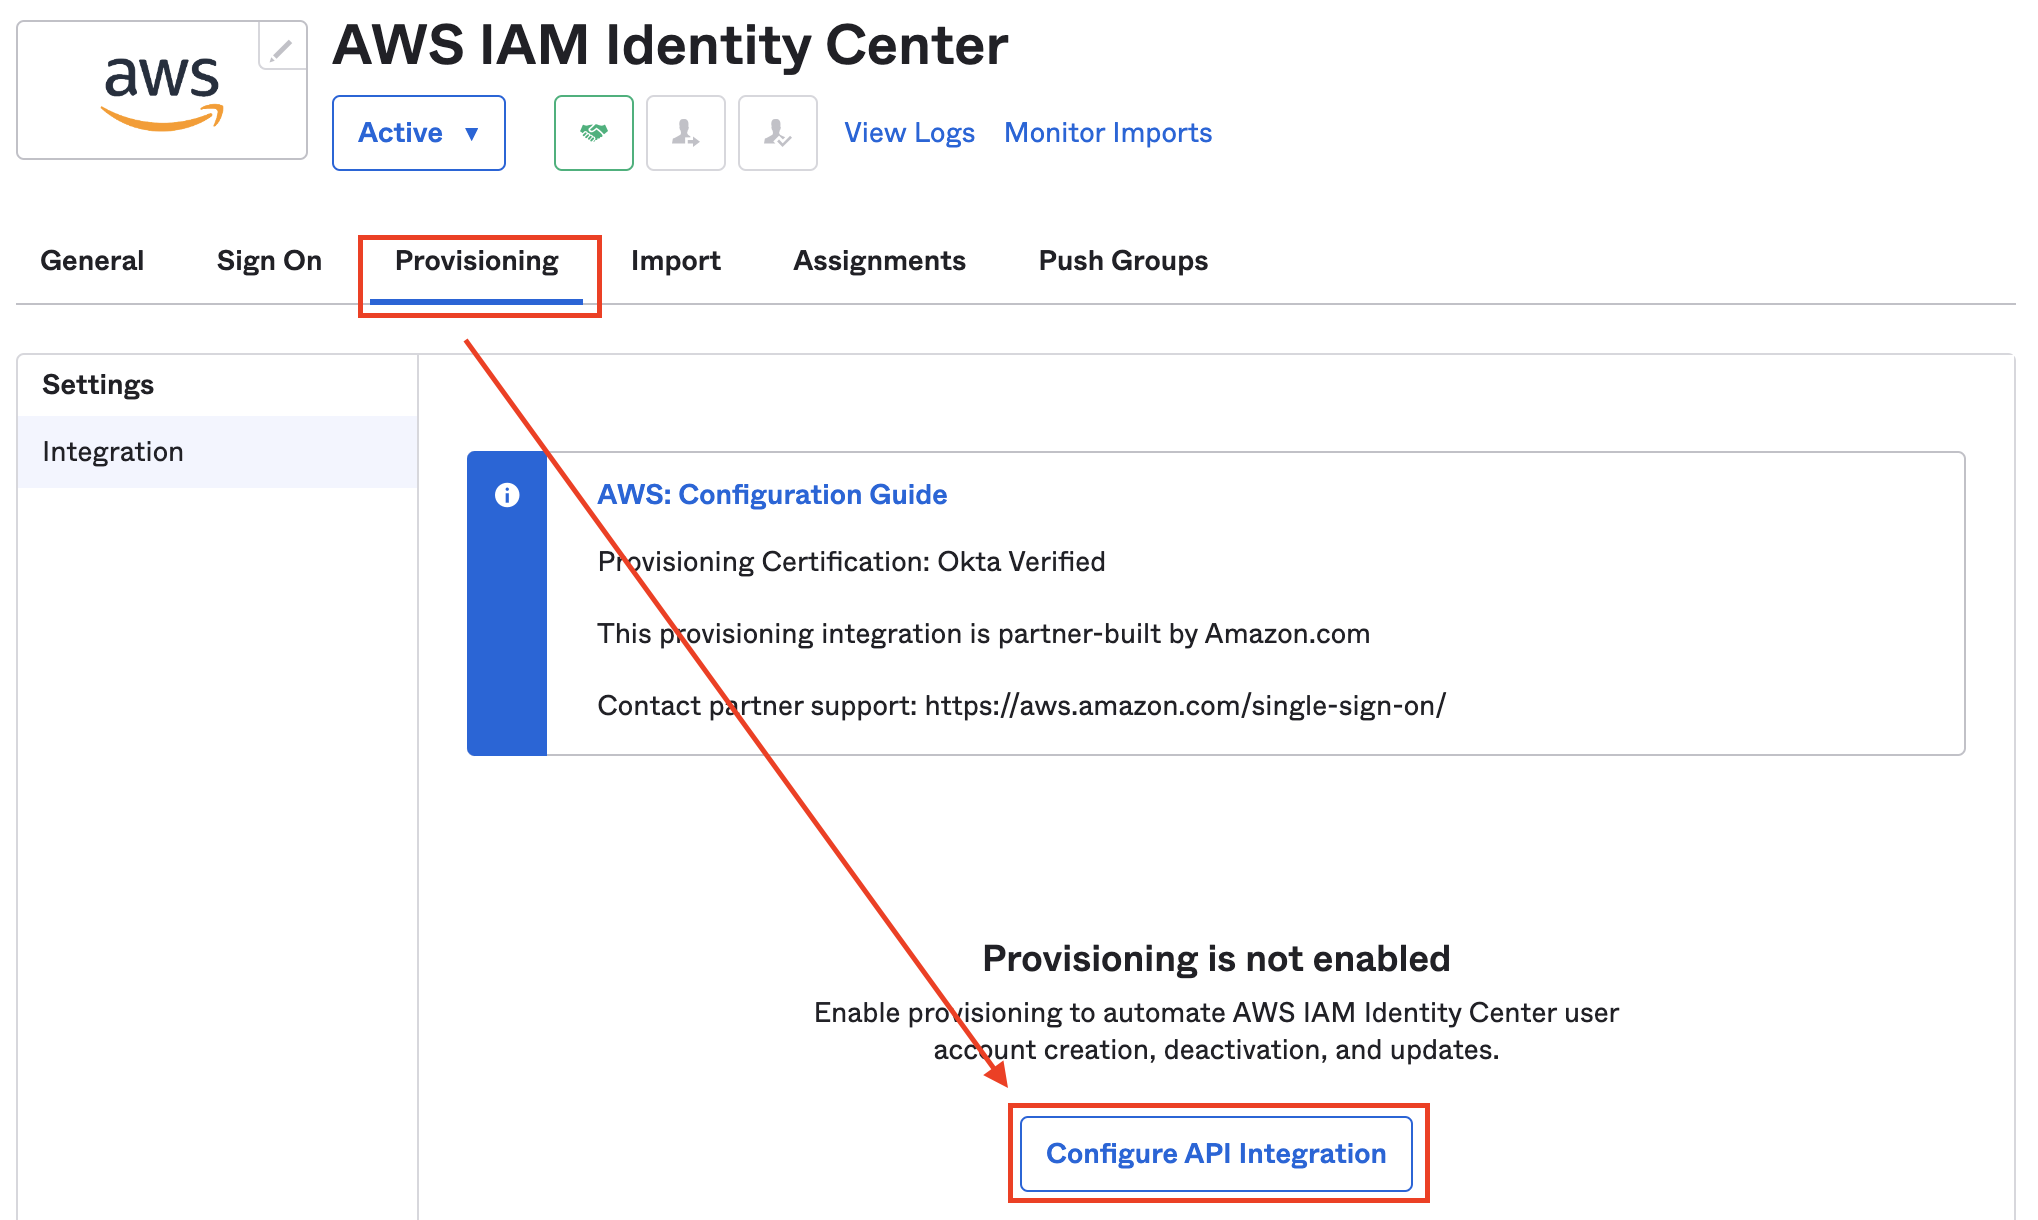Click the push user provisioning icon
This screenshot has width=2038, height=1220.
pos(686,133)
